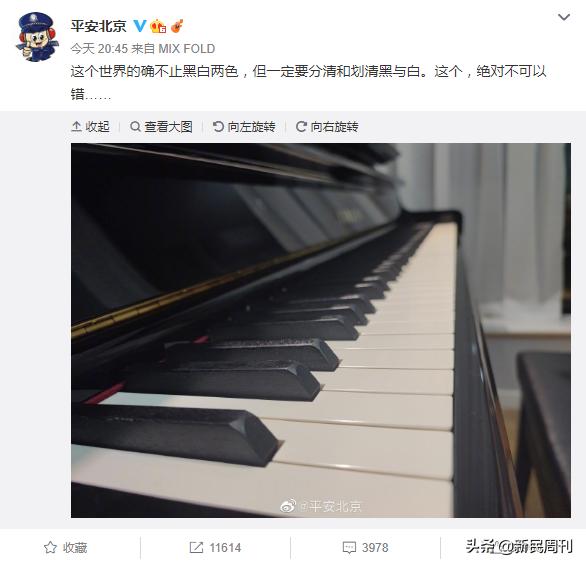Rotate image left with 向左旋转
The height and width of the screenshot is (567, 586).
(244, 127)
